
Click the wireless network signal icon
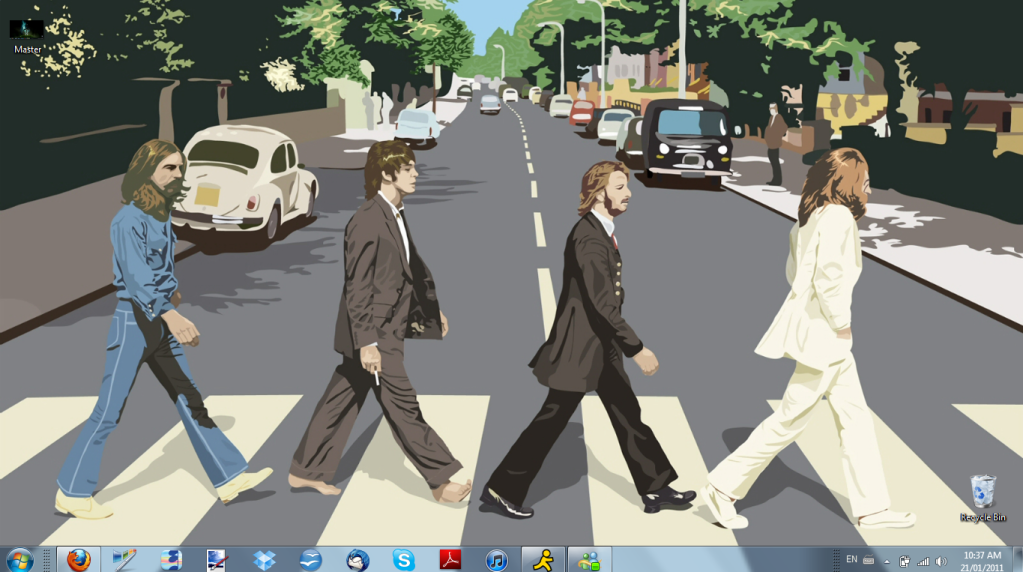pos(922,561)
